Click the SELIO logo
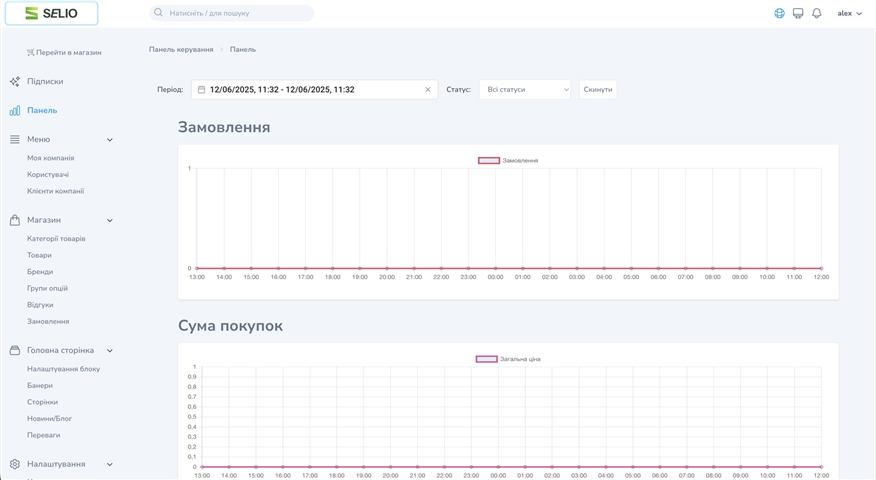876x480 pixels. coord(51,13)
